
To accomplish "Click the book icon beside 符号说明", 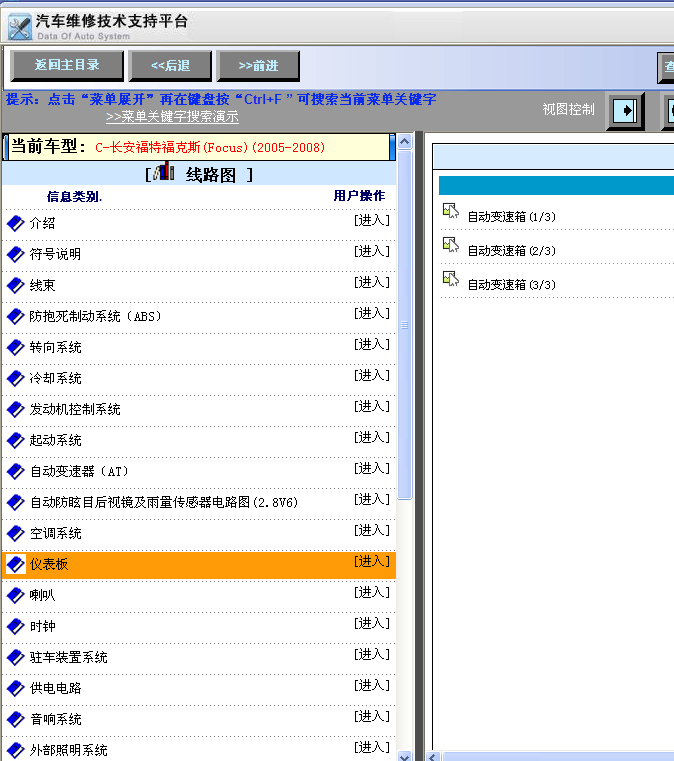I will tap(16, 254).
